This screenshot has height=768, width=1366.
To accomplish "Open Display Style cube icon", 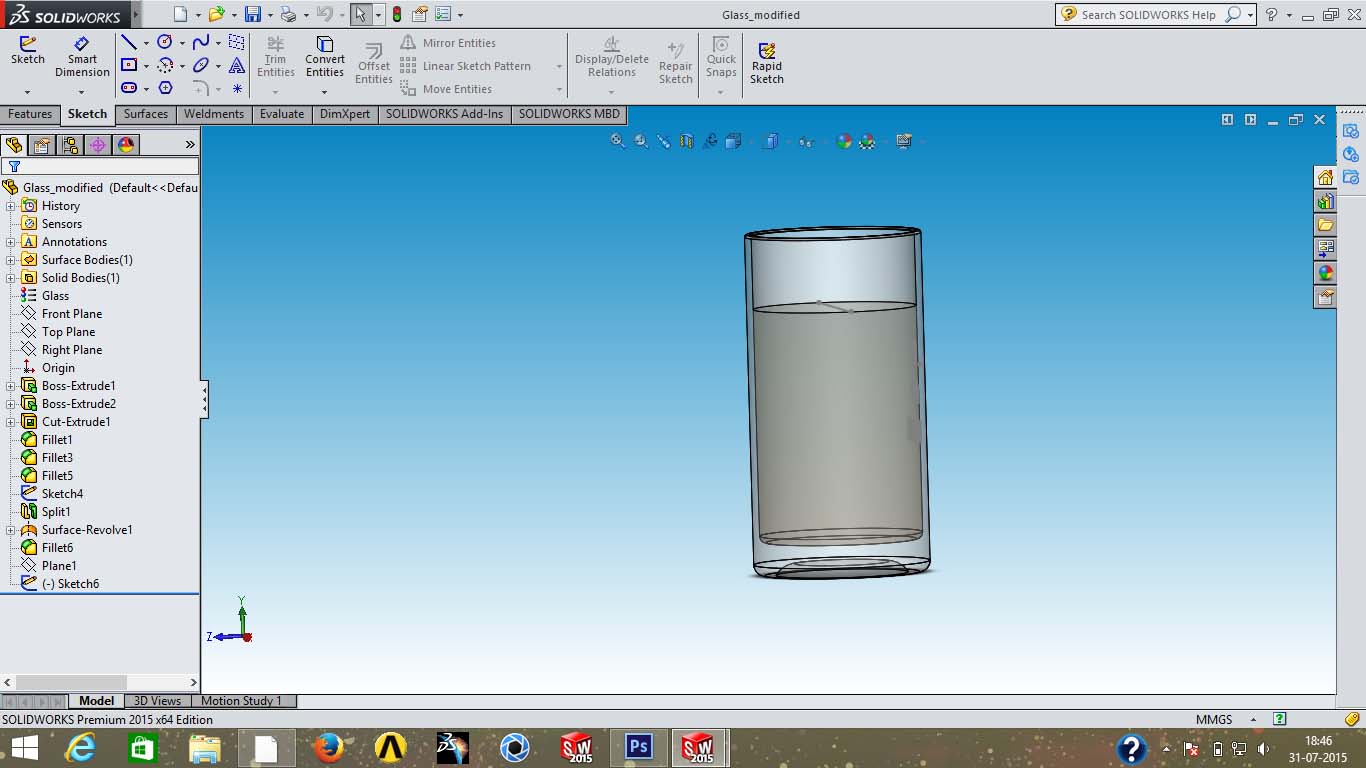I will [x=770, y=141].
